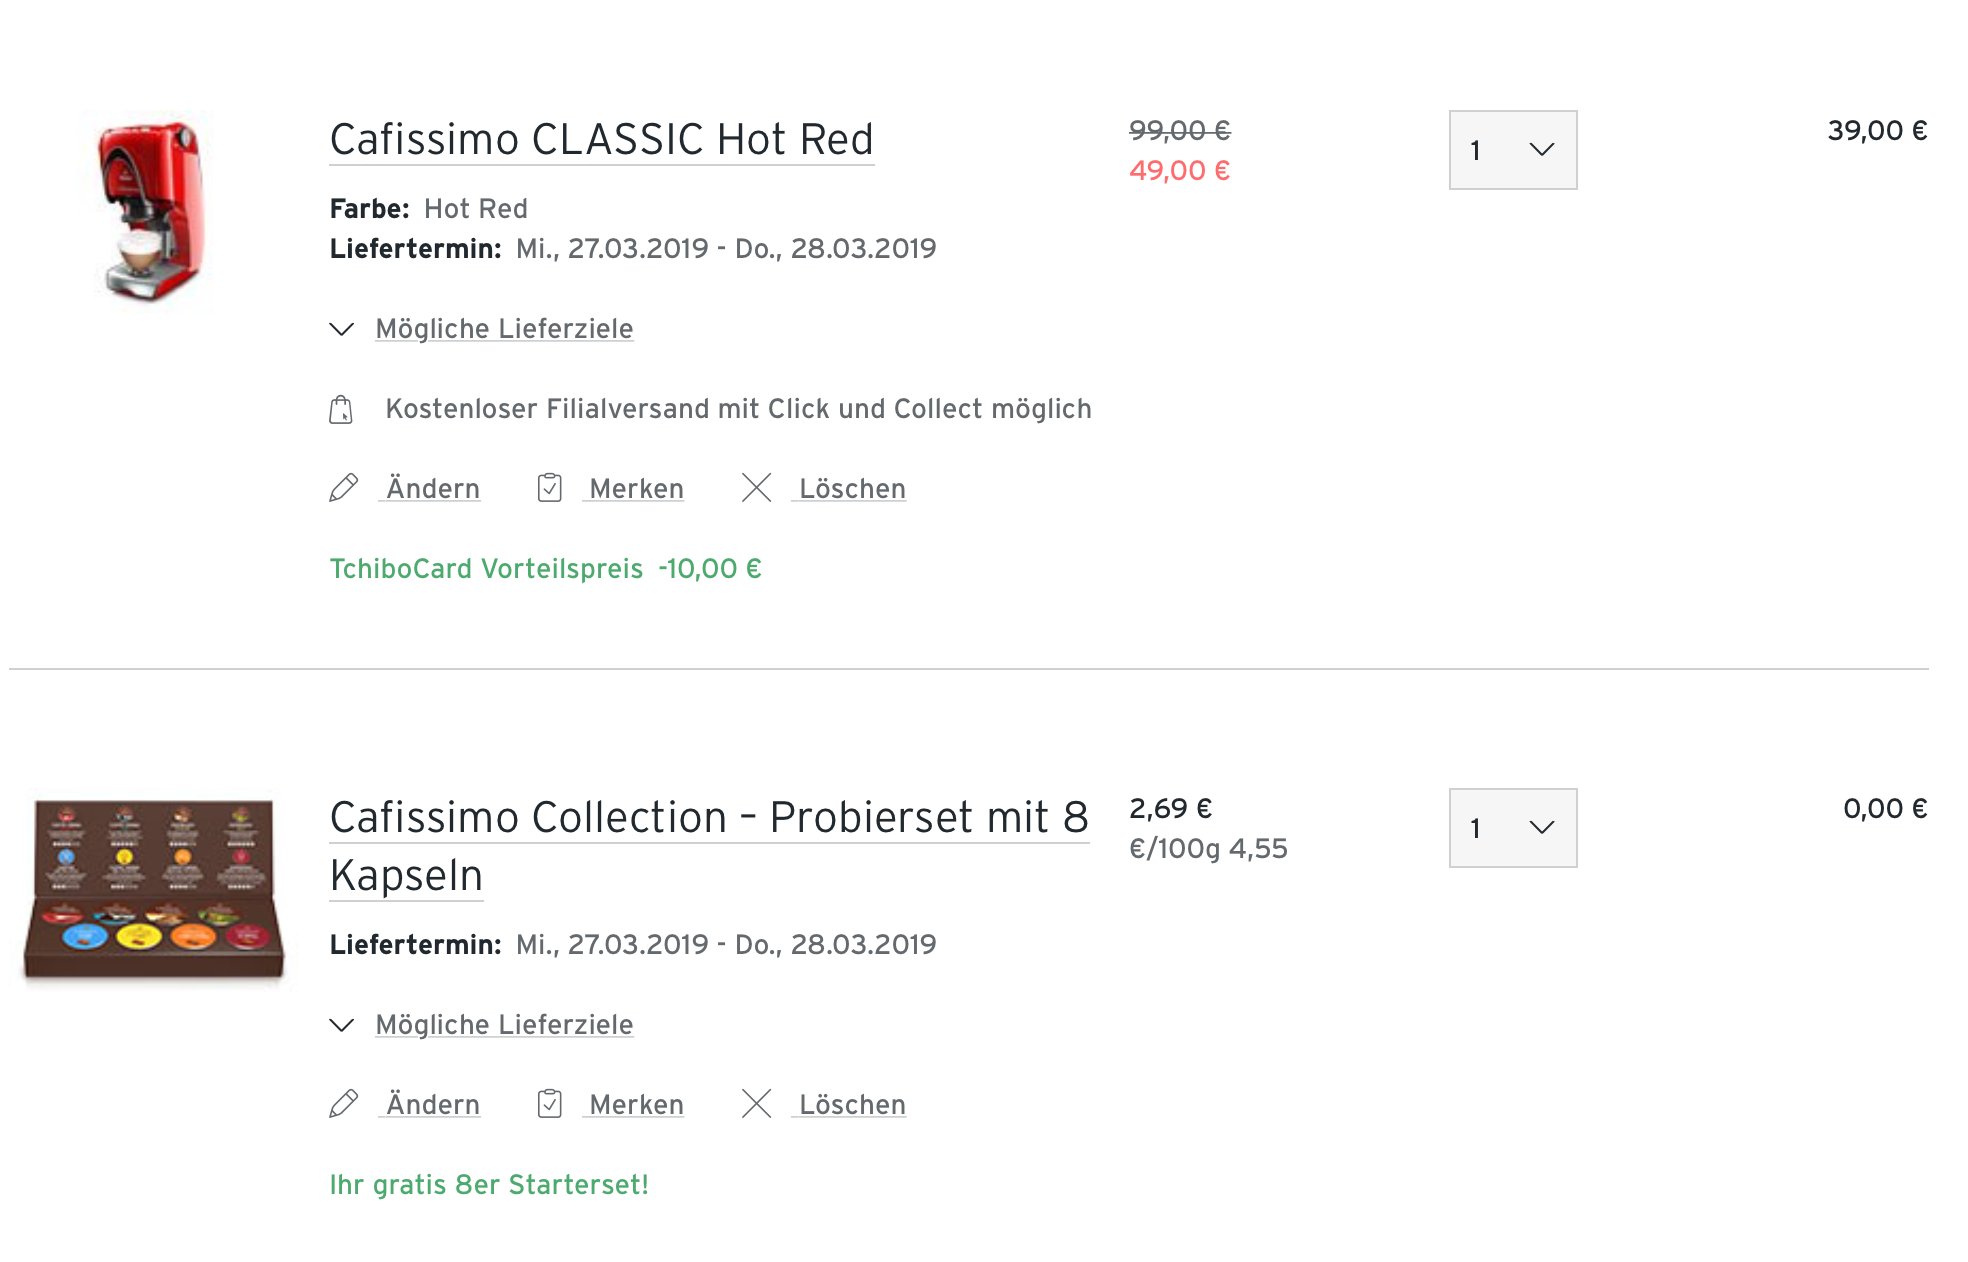Open quantity dropdown for Cafissimo CLASSIC Hot Red

1512,150
